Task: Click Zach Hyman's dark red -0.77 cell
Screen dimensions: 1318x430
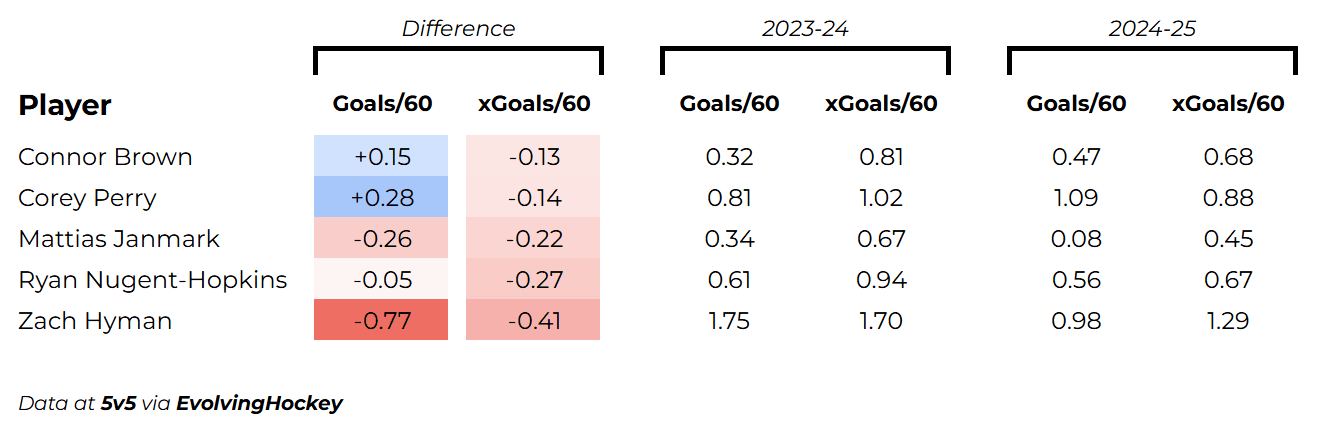Action: [x=381, y=321]
